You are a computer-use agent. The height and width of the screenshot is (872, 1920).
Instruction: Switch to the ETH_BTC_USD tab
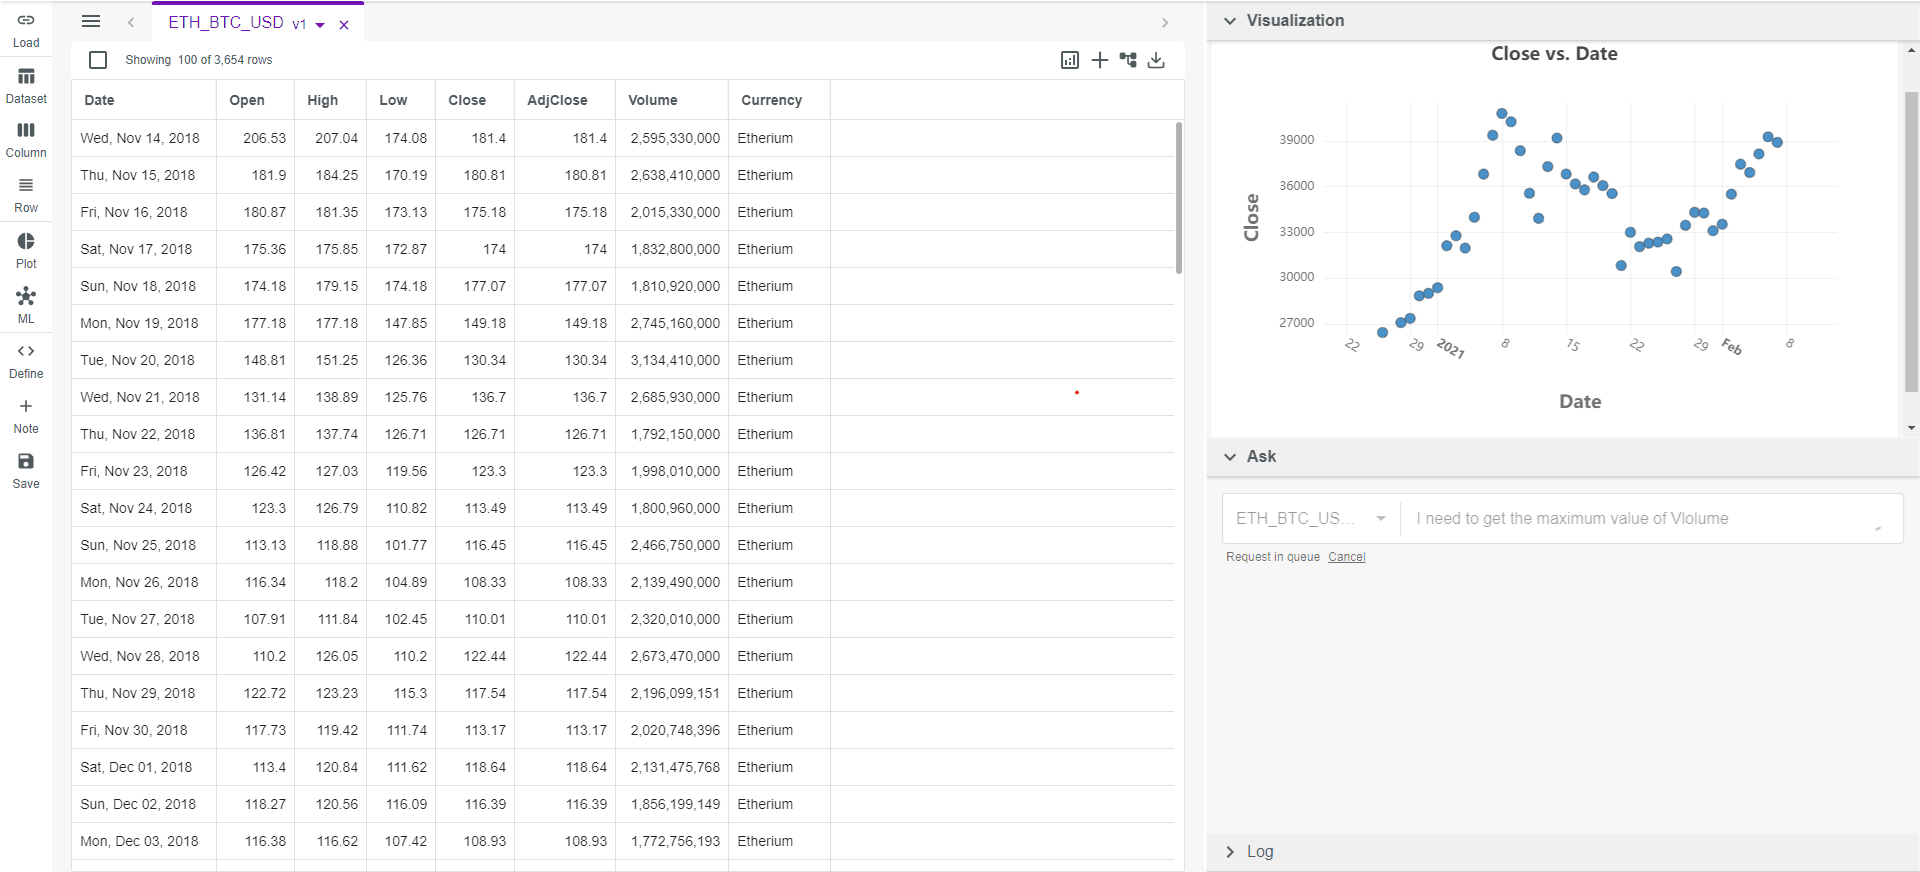pos(226,22)
